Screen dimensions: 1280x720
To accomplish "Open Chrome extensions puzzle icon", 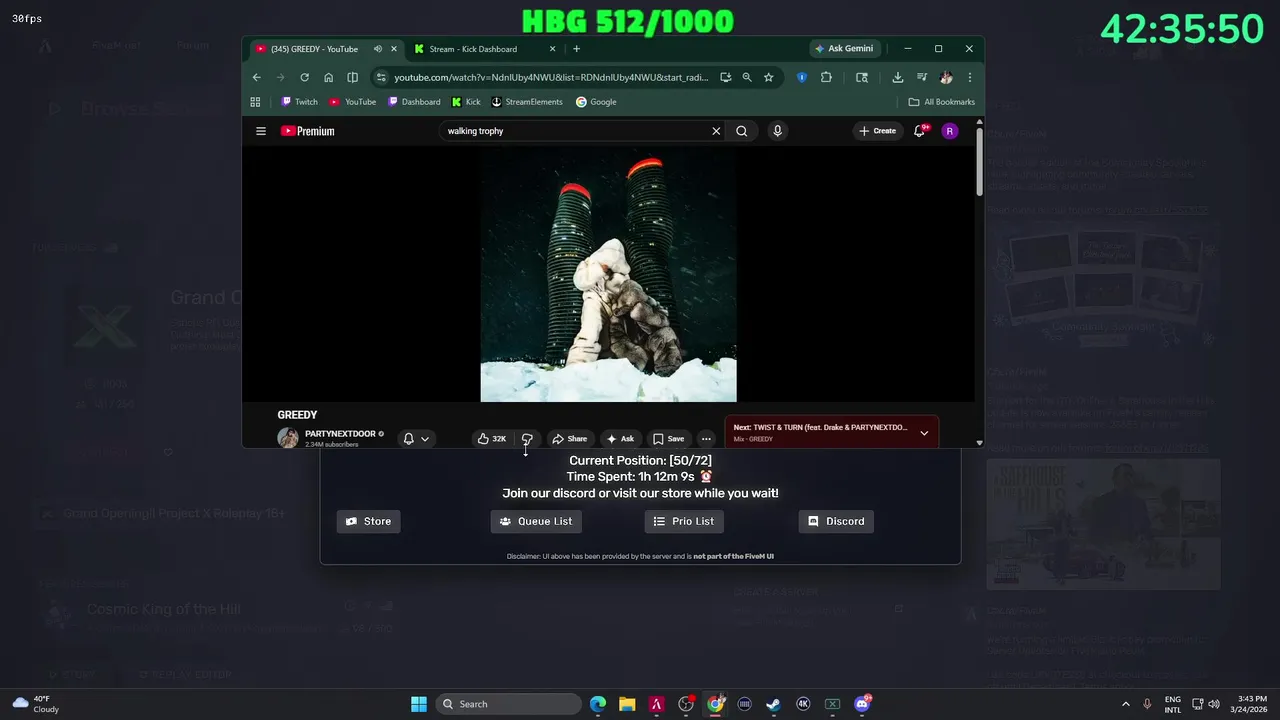I will 826,77.
